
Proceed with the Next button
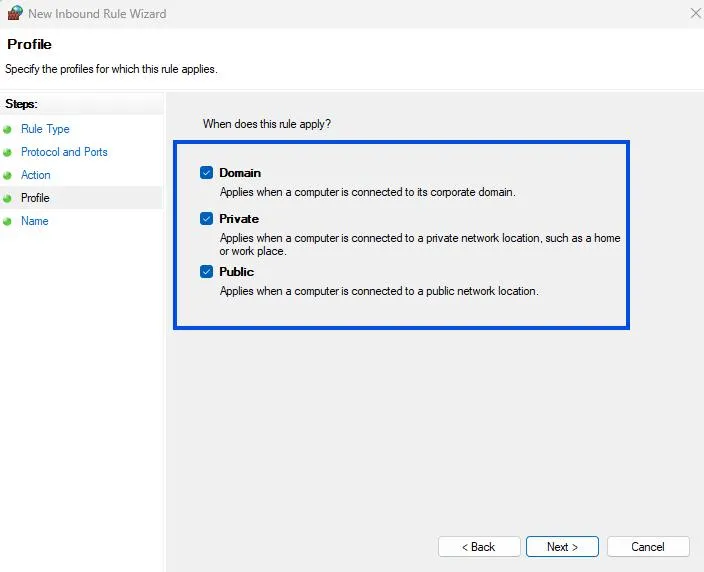pyautogui.click(x=562, y=547)
